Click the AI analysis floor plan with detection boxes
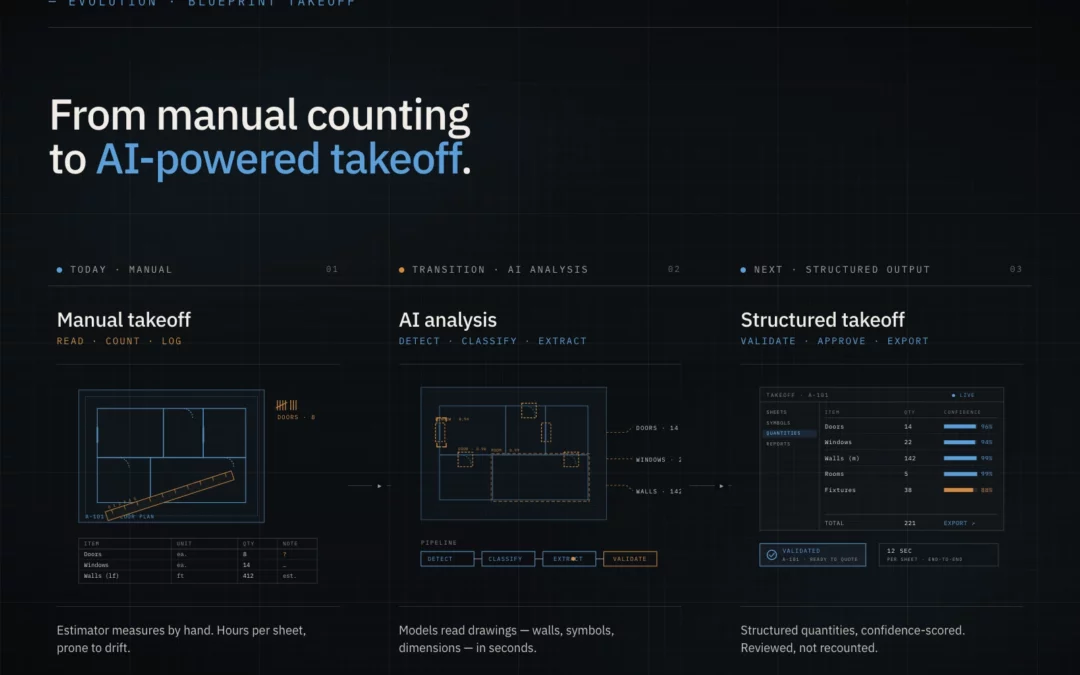This screenshot has width=1080, height=675. [514, 453]
